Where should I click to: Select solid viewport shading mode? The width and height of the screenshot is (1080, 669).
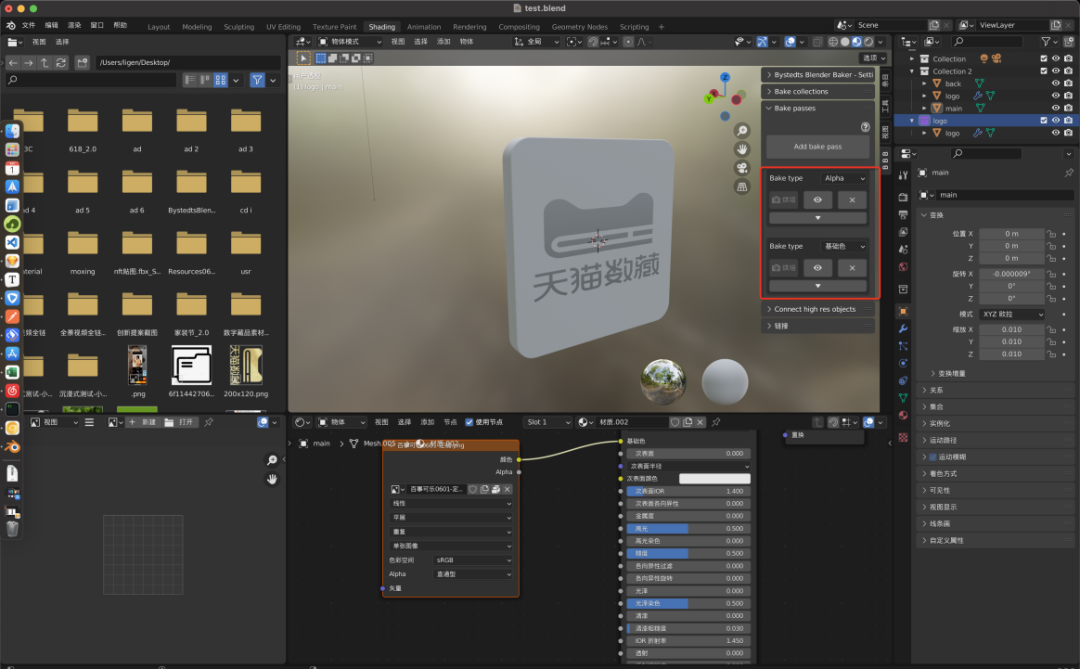845,42
